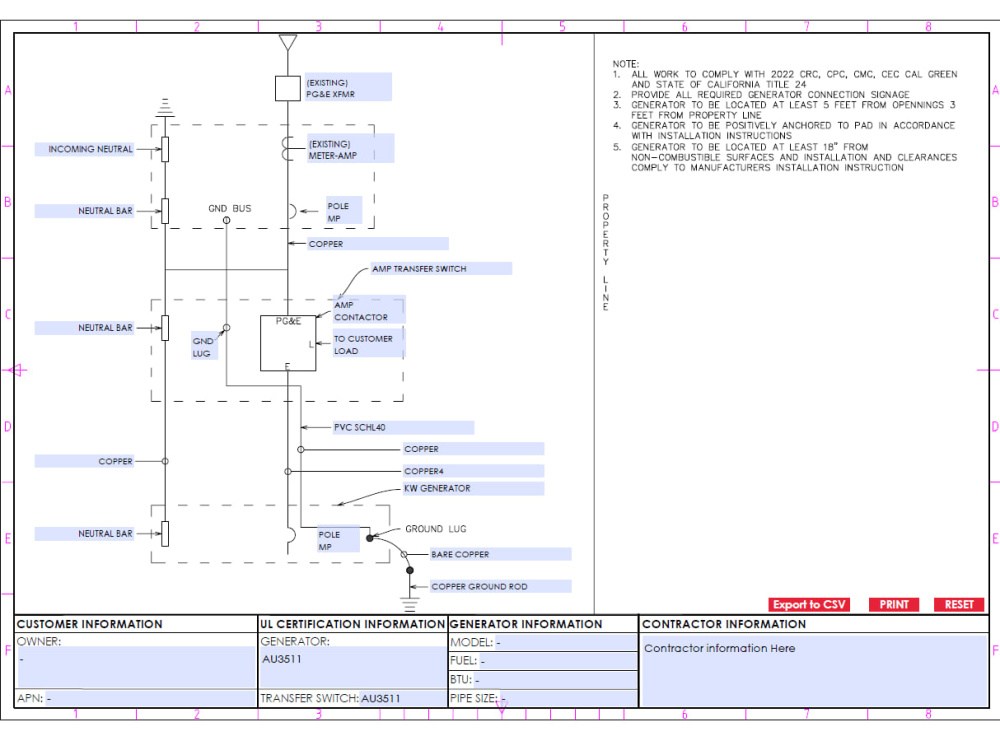Image resolution: width=1000 pixels, height=750 pixels.
Task: Select the NEUTRAL BAR field beside GND LUG
Action: (84, 328)
